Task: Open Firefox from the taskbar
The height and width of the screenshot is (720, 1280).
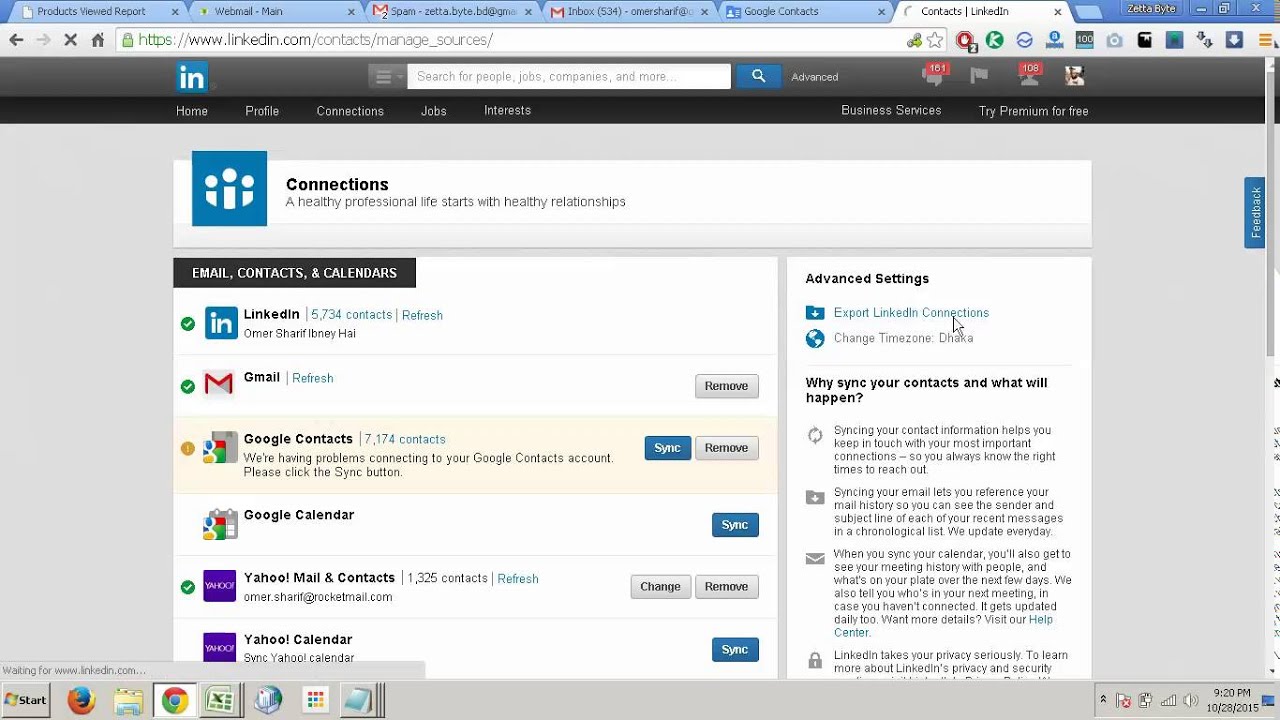Action: tap(81, 701)
